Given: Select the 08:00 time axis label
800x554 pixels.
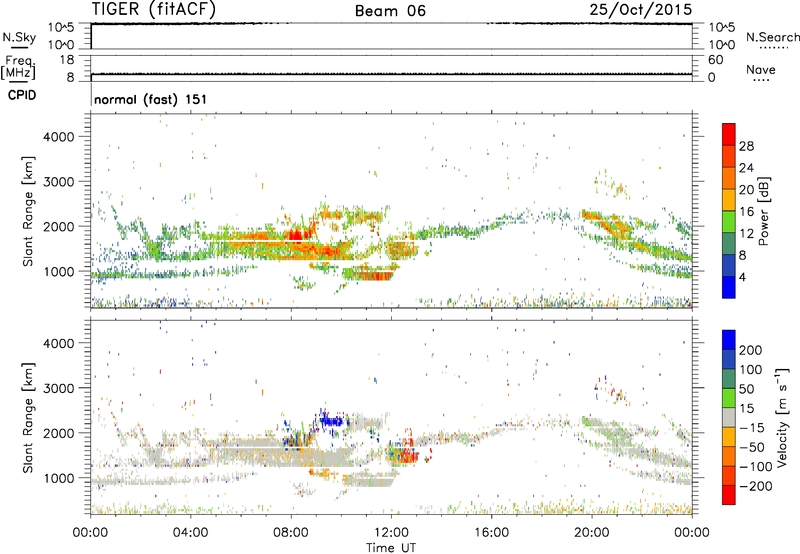Looking at the screenshot, I should (291, 533).
